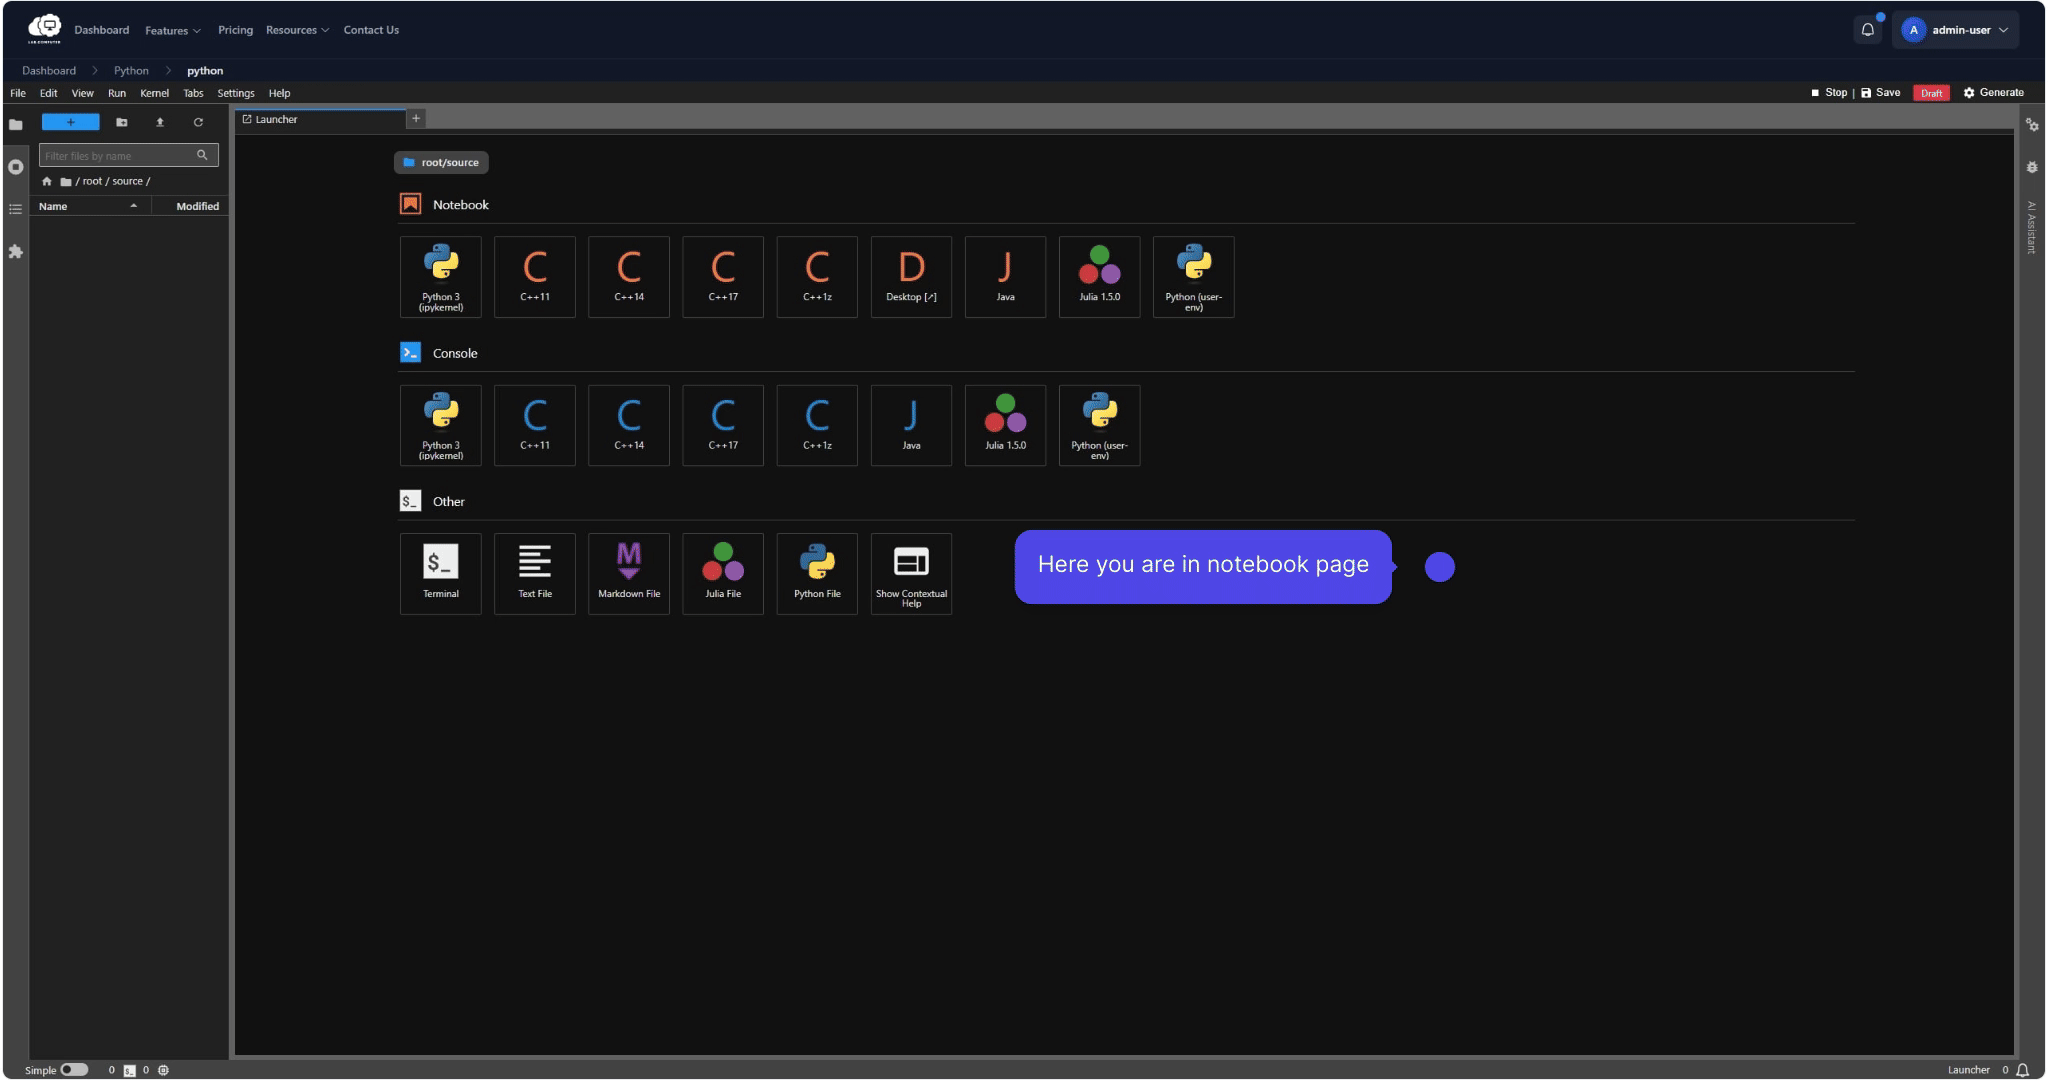Open a Julia 1.5.0 console

(x=1005, y=425)
